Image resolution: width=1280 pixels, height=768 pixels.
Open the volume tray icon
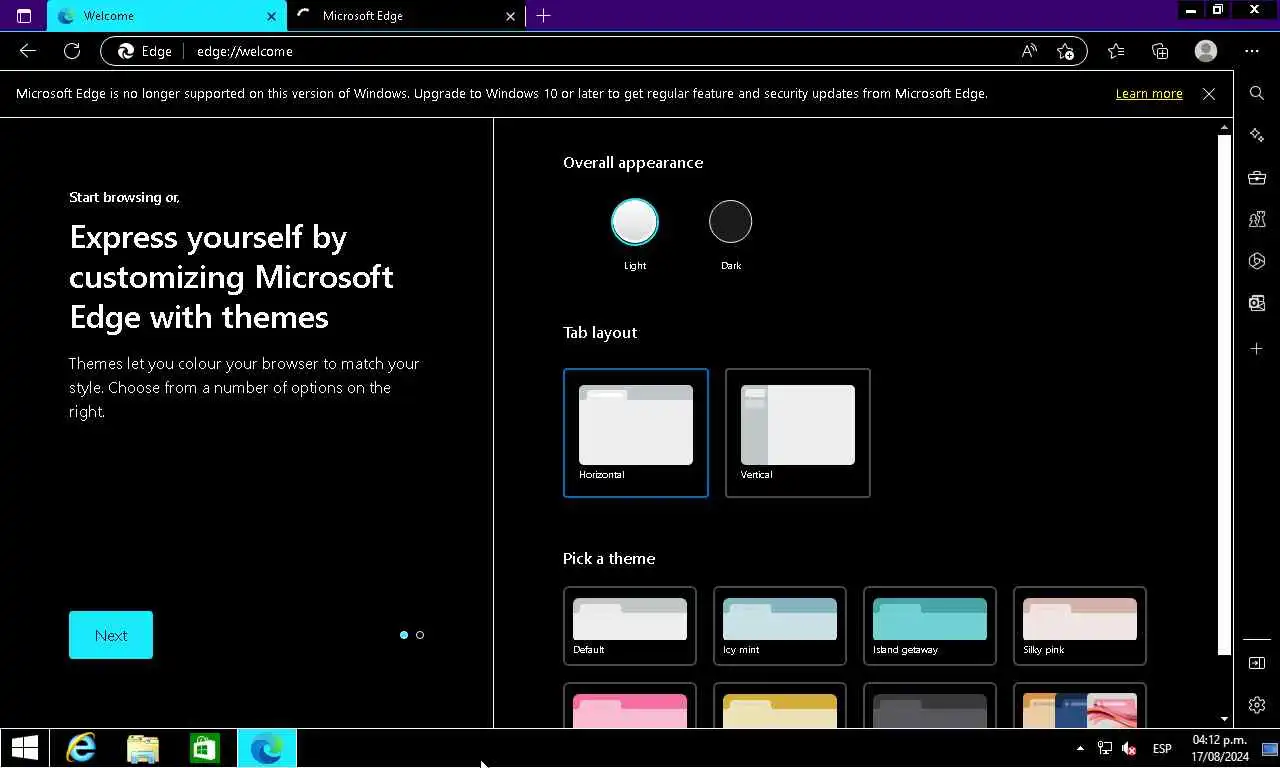click(1129, 748)
